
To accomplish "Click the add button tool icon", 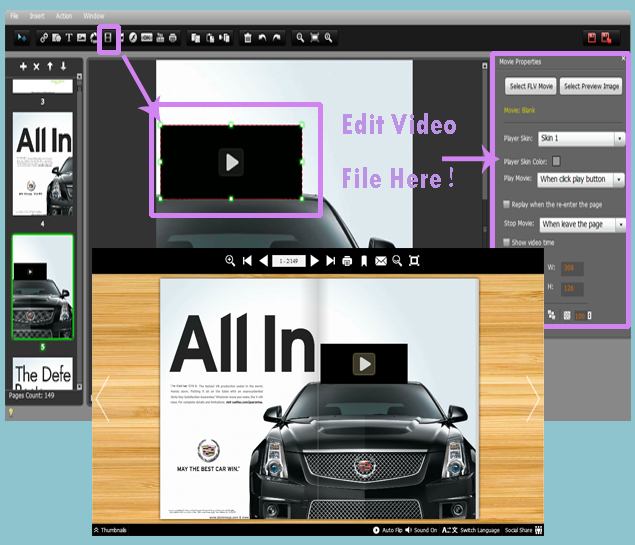I will pos(147,38).
